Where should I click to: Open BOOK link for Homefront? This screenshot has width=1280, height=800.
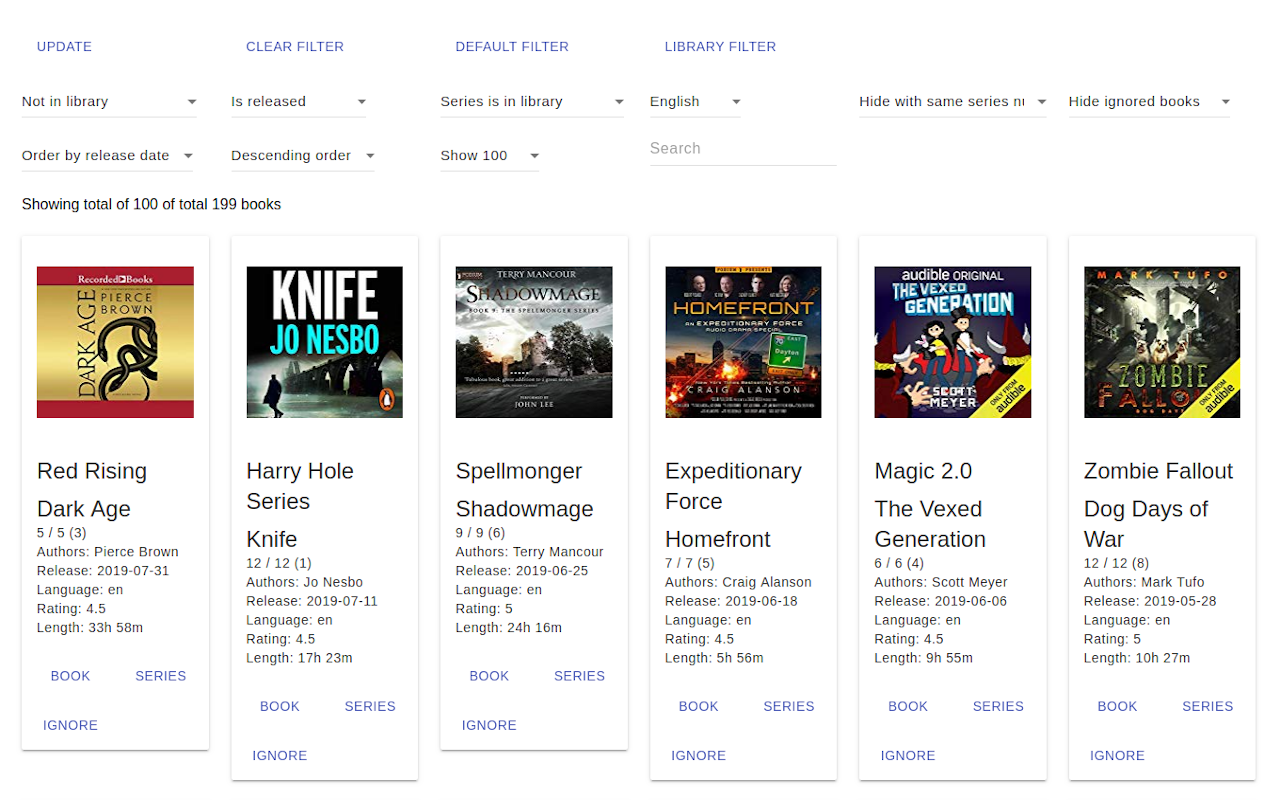pos(699,706)
